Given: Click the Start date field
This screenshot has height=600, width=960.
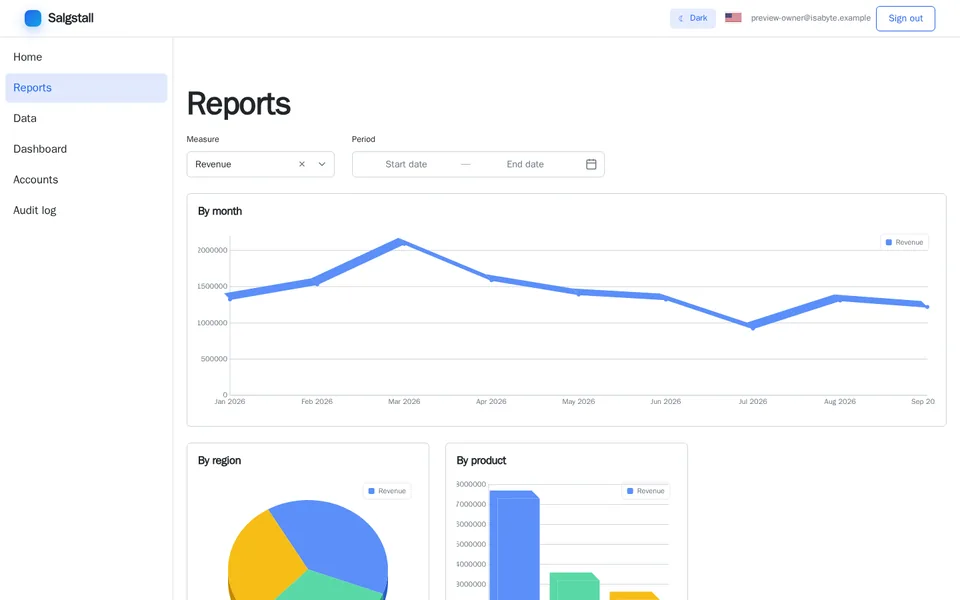Looking at the screenshot, I should (x=406, y=164).
